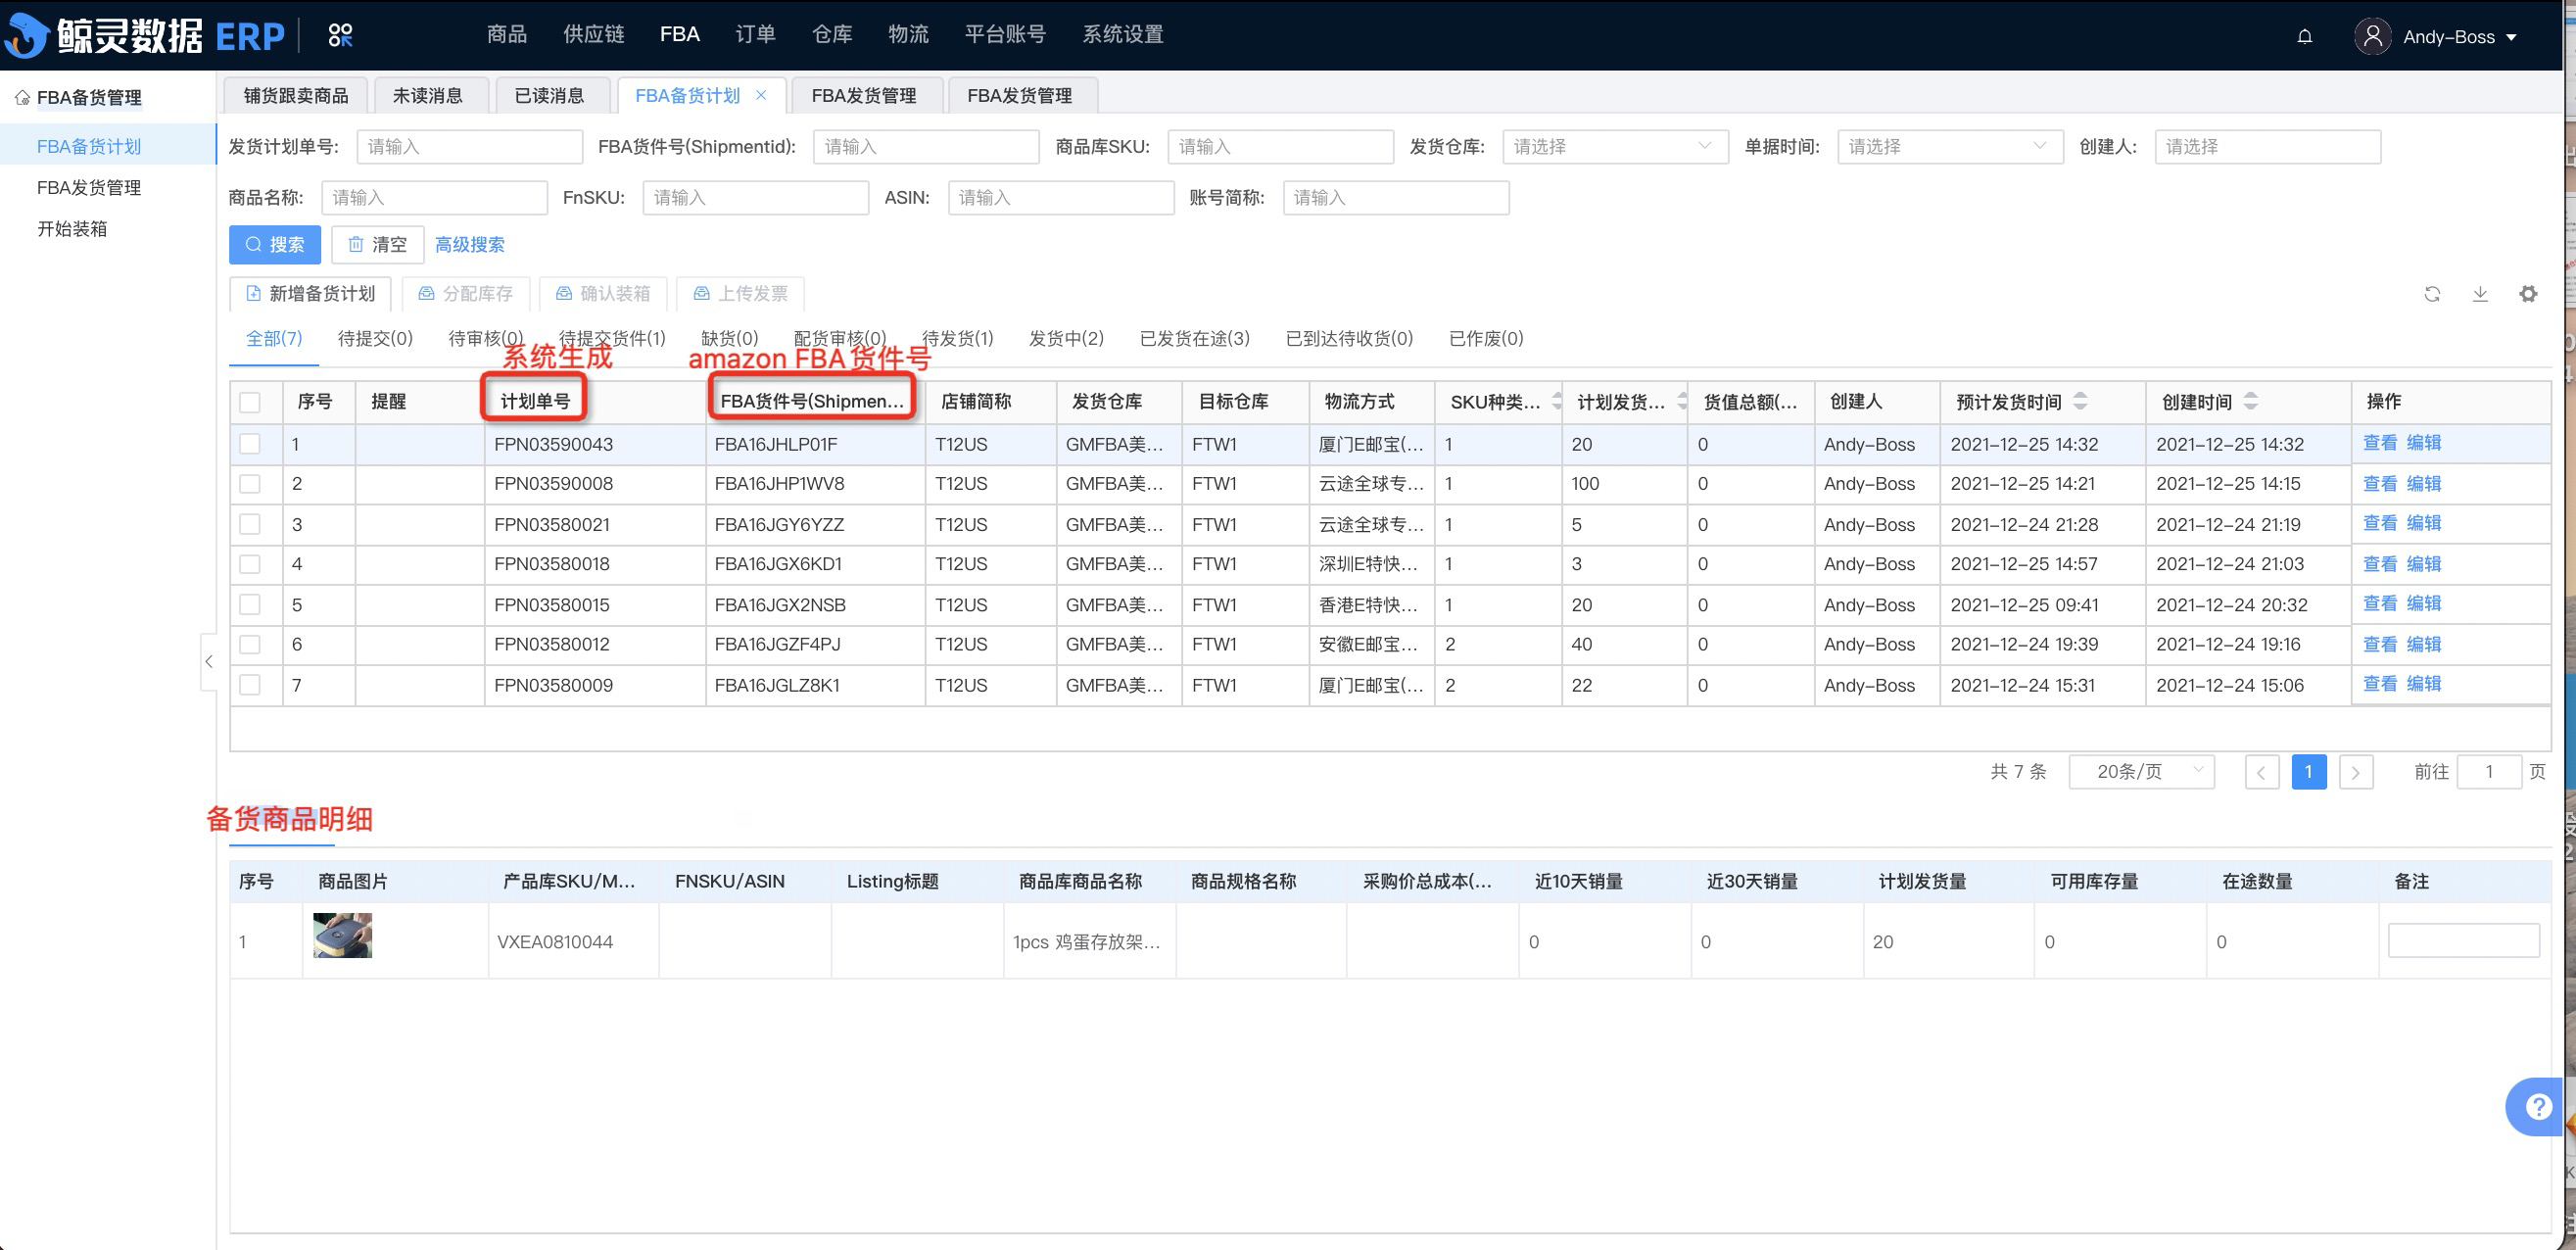Open 发货仓库 dropdown
Viewport: 2576px width, 1250px height.
tap(1614, 147)
